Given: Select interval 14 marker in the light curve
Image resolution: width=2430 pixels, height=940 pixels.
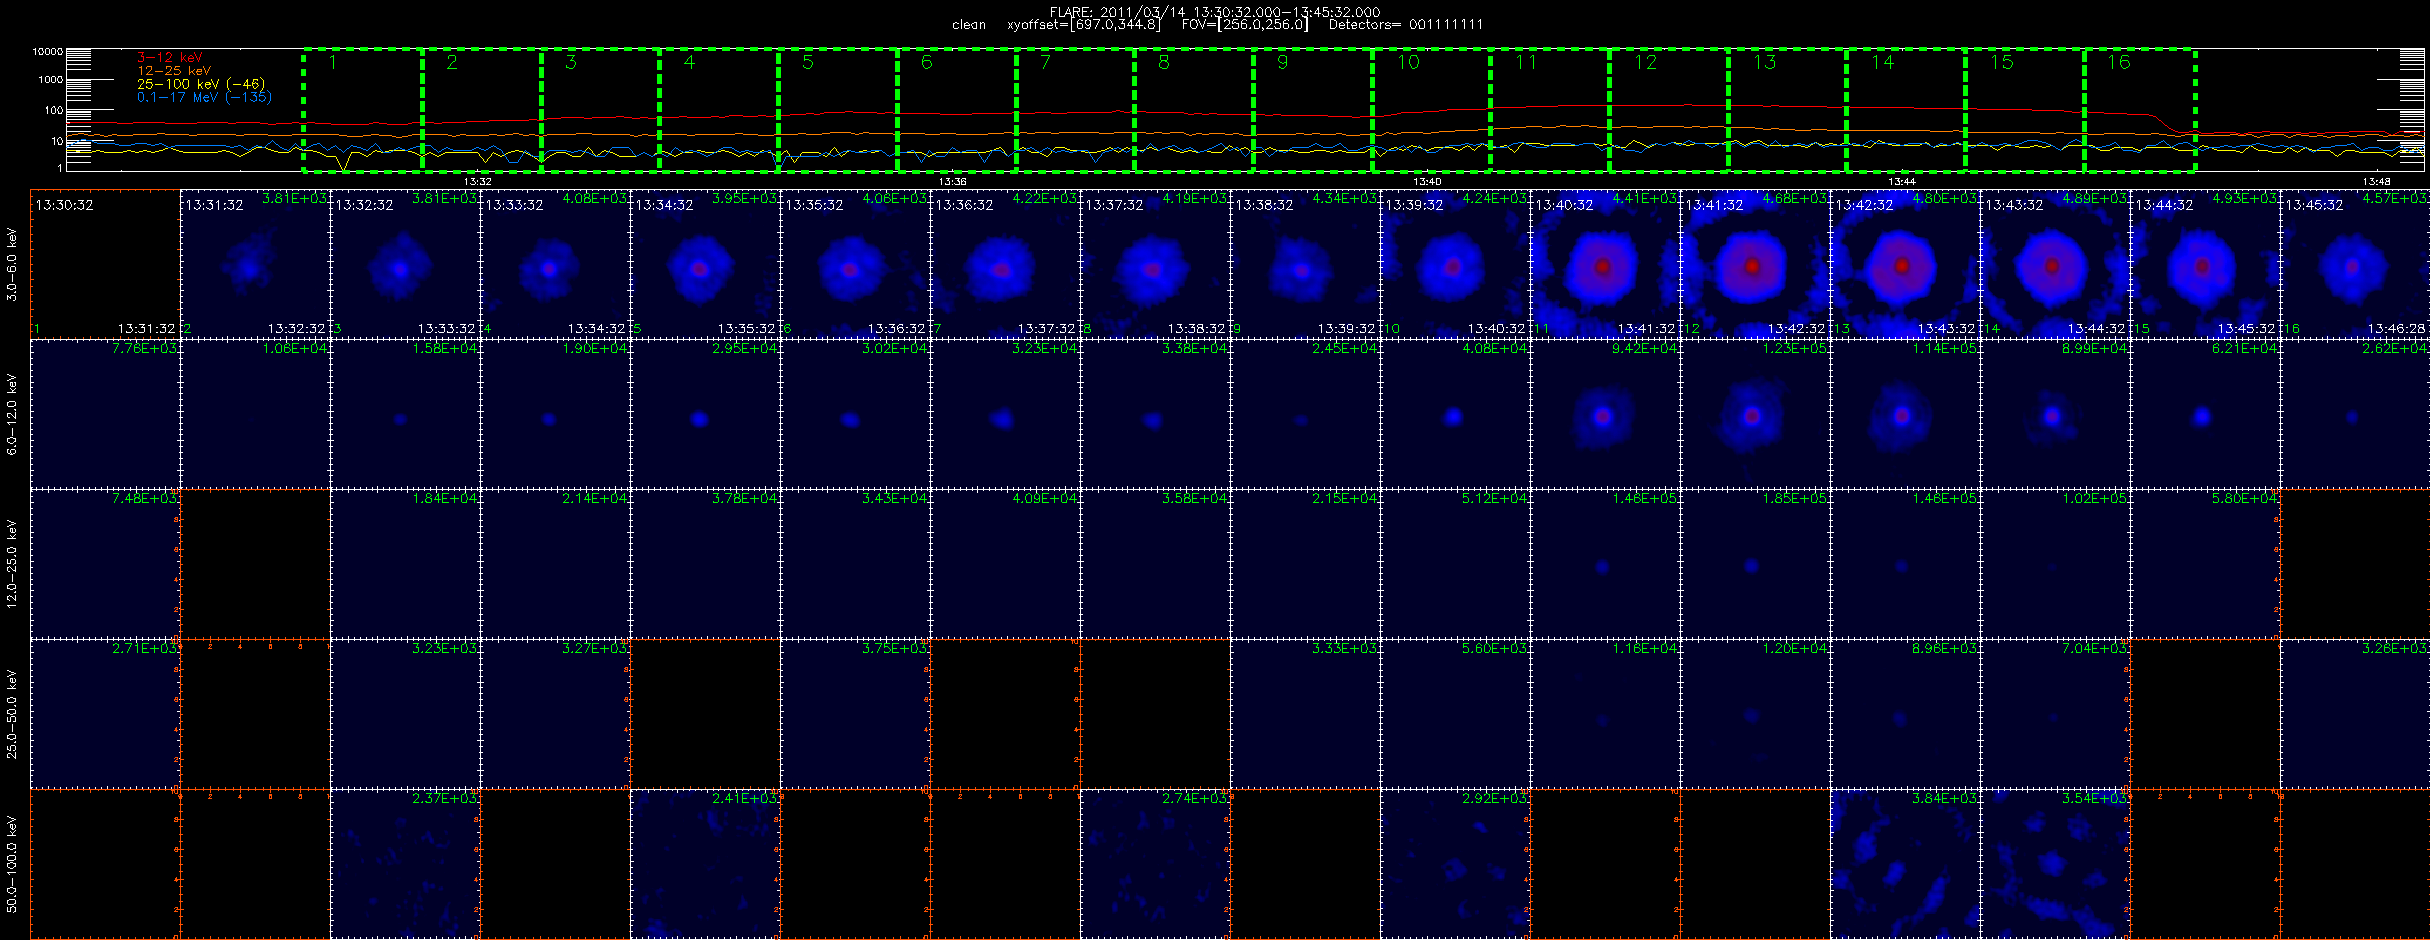Looking at the screenshot, I should 1883,62.
